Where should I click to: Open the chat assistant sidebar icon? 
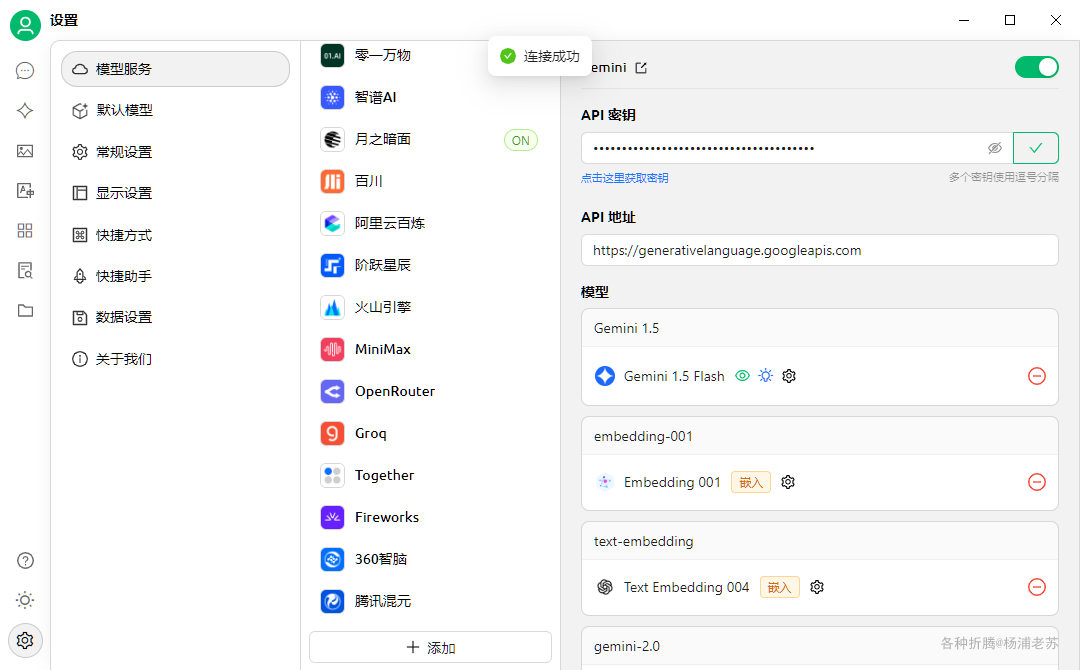25,70
